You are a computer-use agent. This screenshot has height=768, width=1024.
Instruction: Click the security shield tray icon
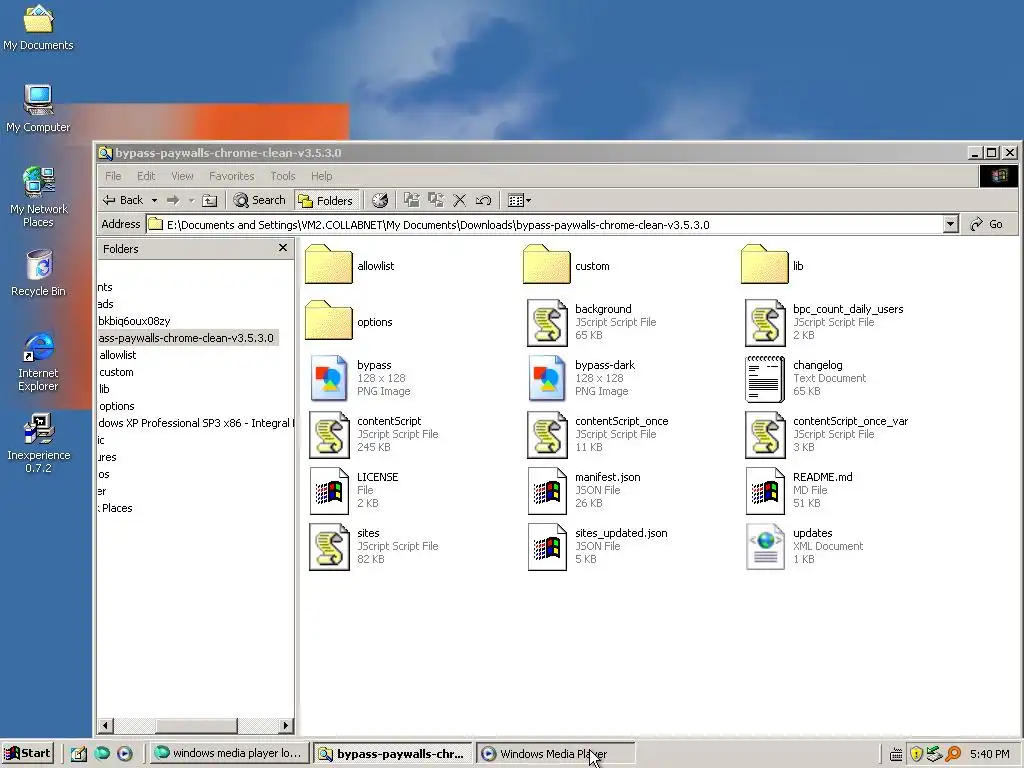tap(916, 754)
